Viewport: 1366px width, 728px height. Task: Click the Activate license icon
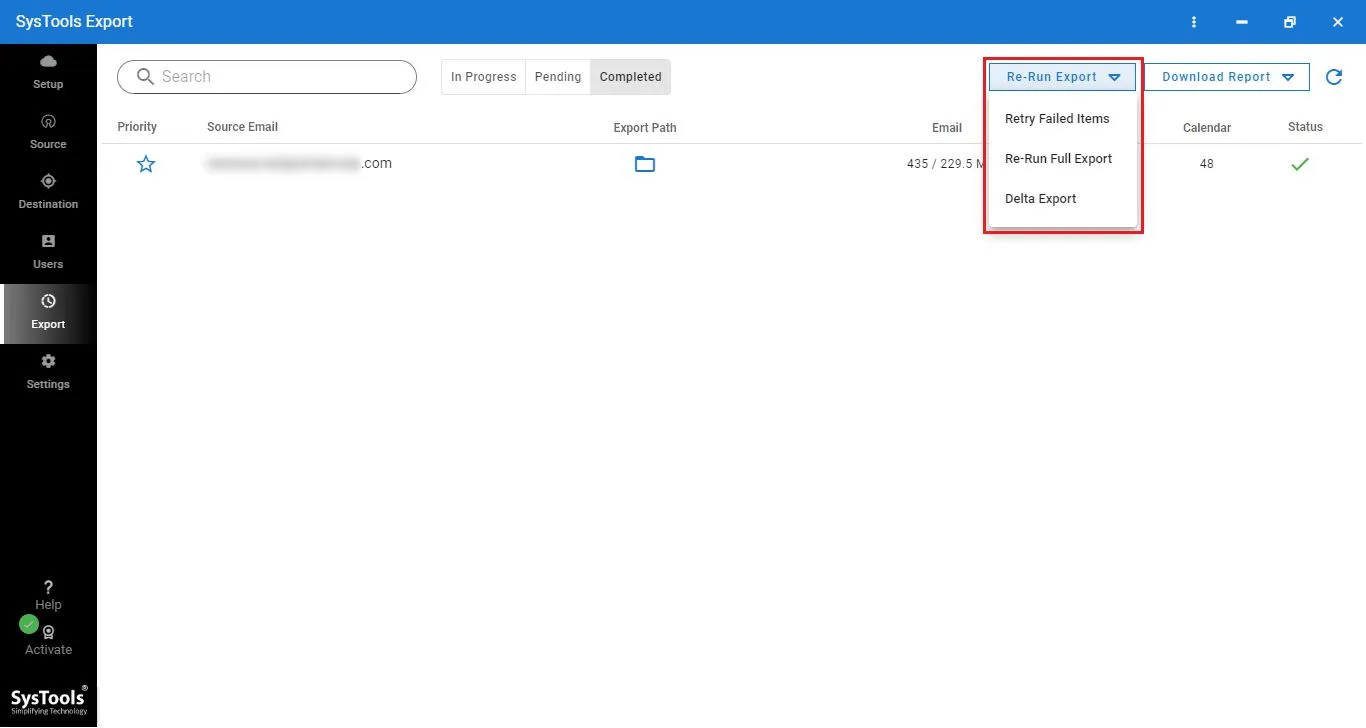[x=48, y=633]
